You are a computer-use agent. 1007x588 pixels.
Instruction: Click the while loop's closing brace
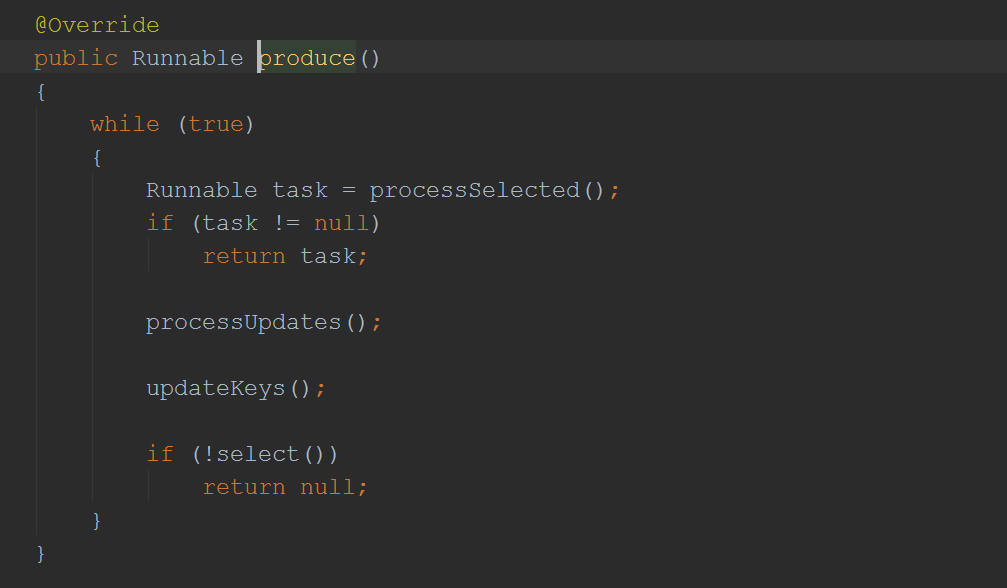(x=97, y=520)
